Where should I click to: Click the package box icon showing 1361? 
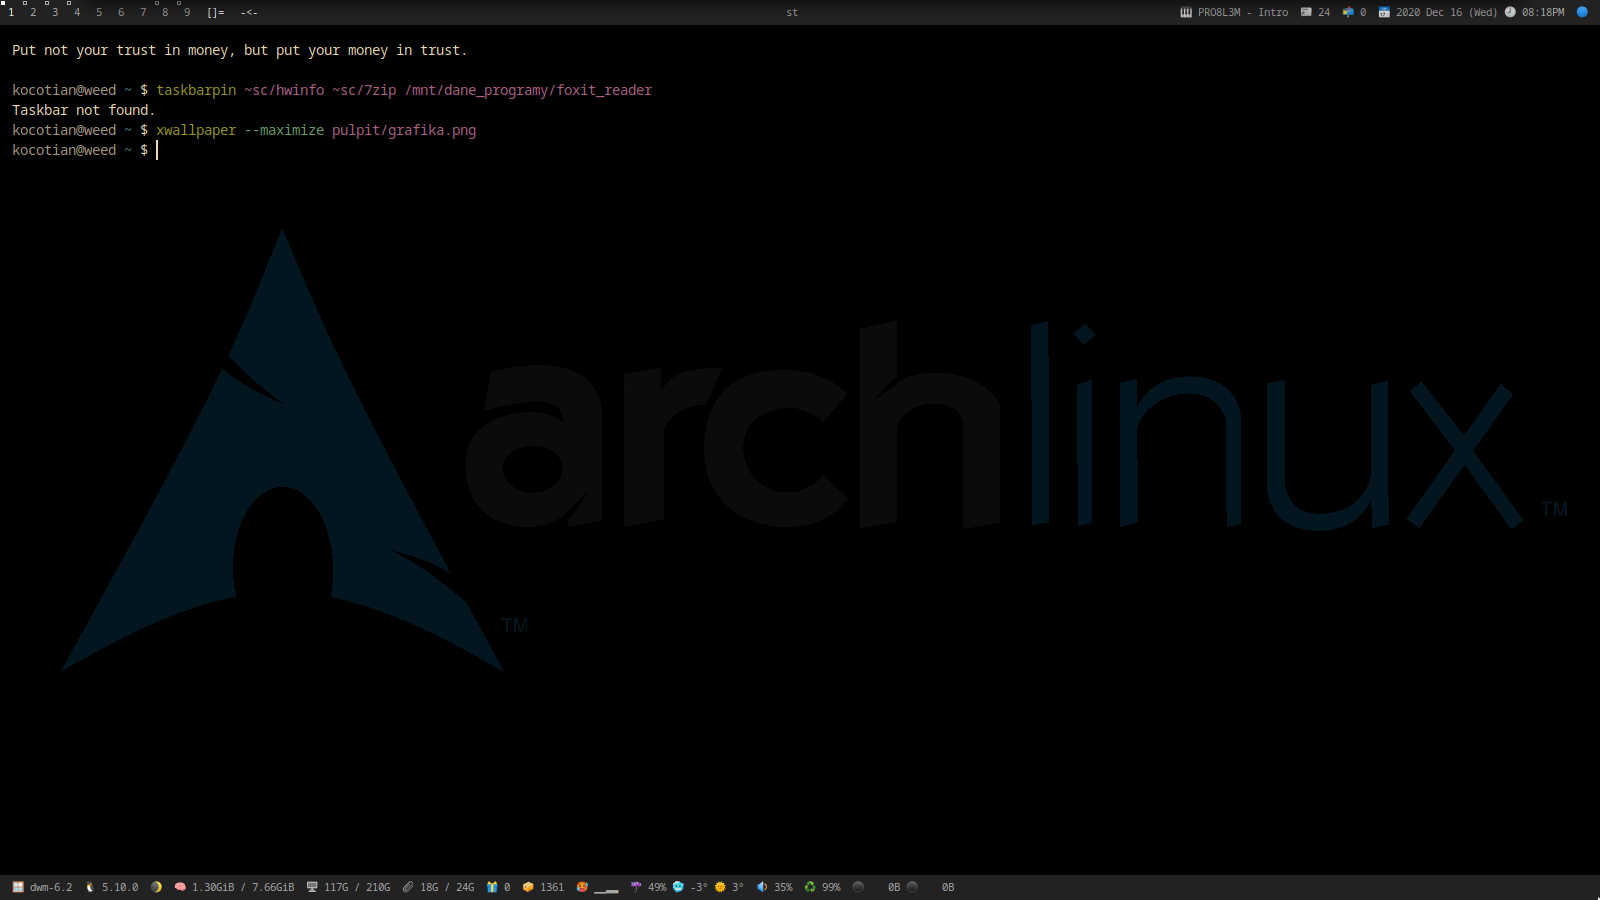[528, 887]
